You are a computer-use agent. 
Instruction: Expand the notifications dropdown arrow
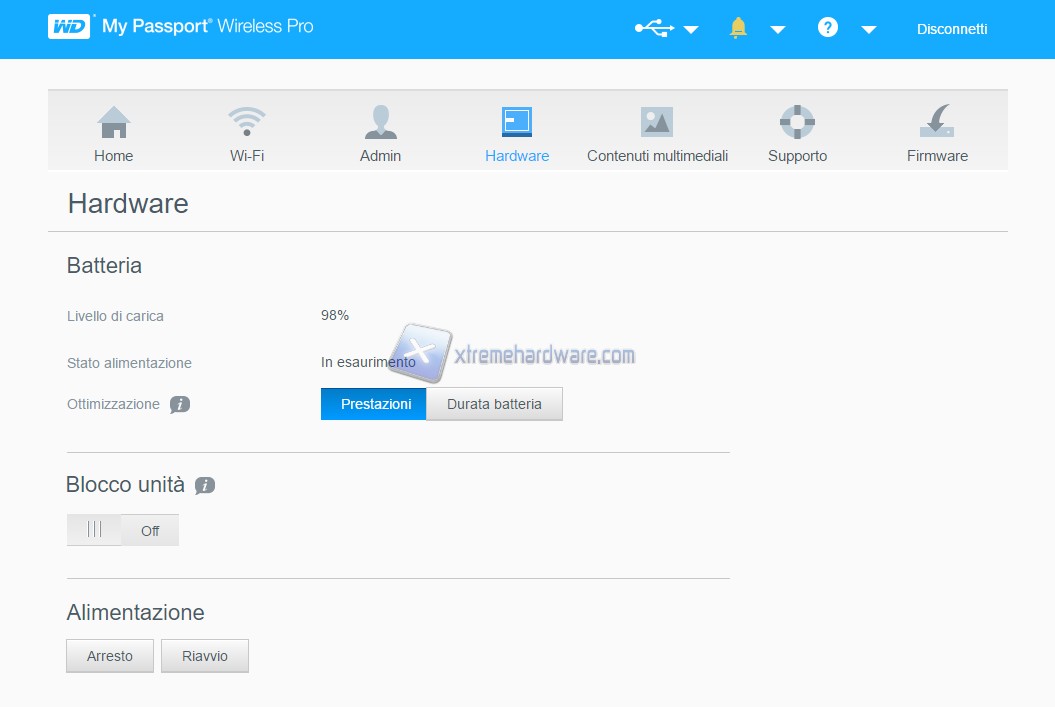click(778, 30)
